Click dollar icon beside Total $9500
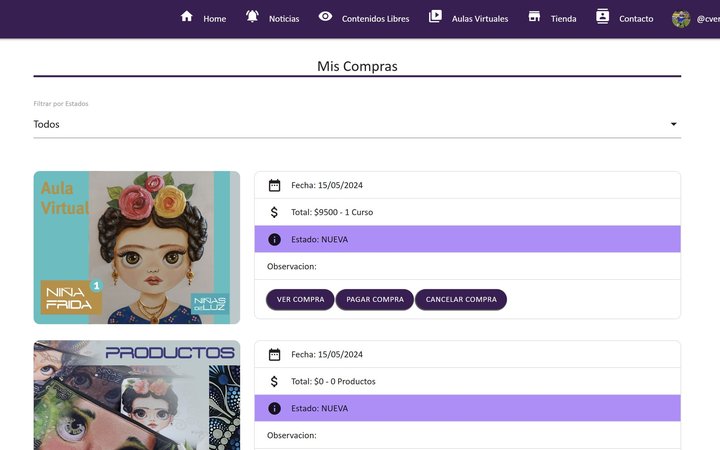Viewport: 720px width, 450px height. click(274, 212)
